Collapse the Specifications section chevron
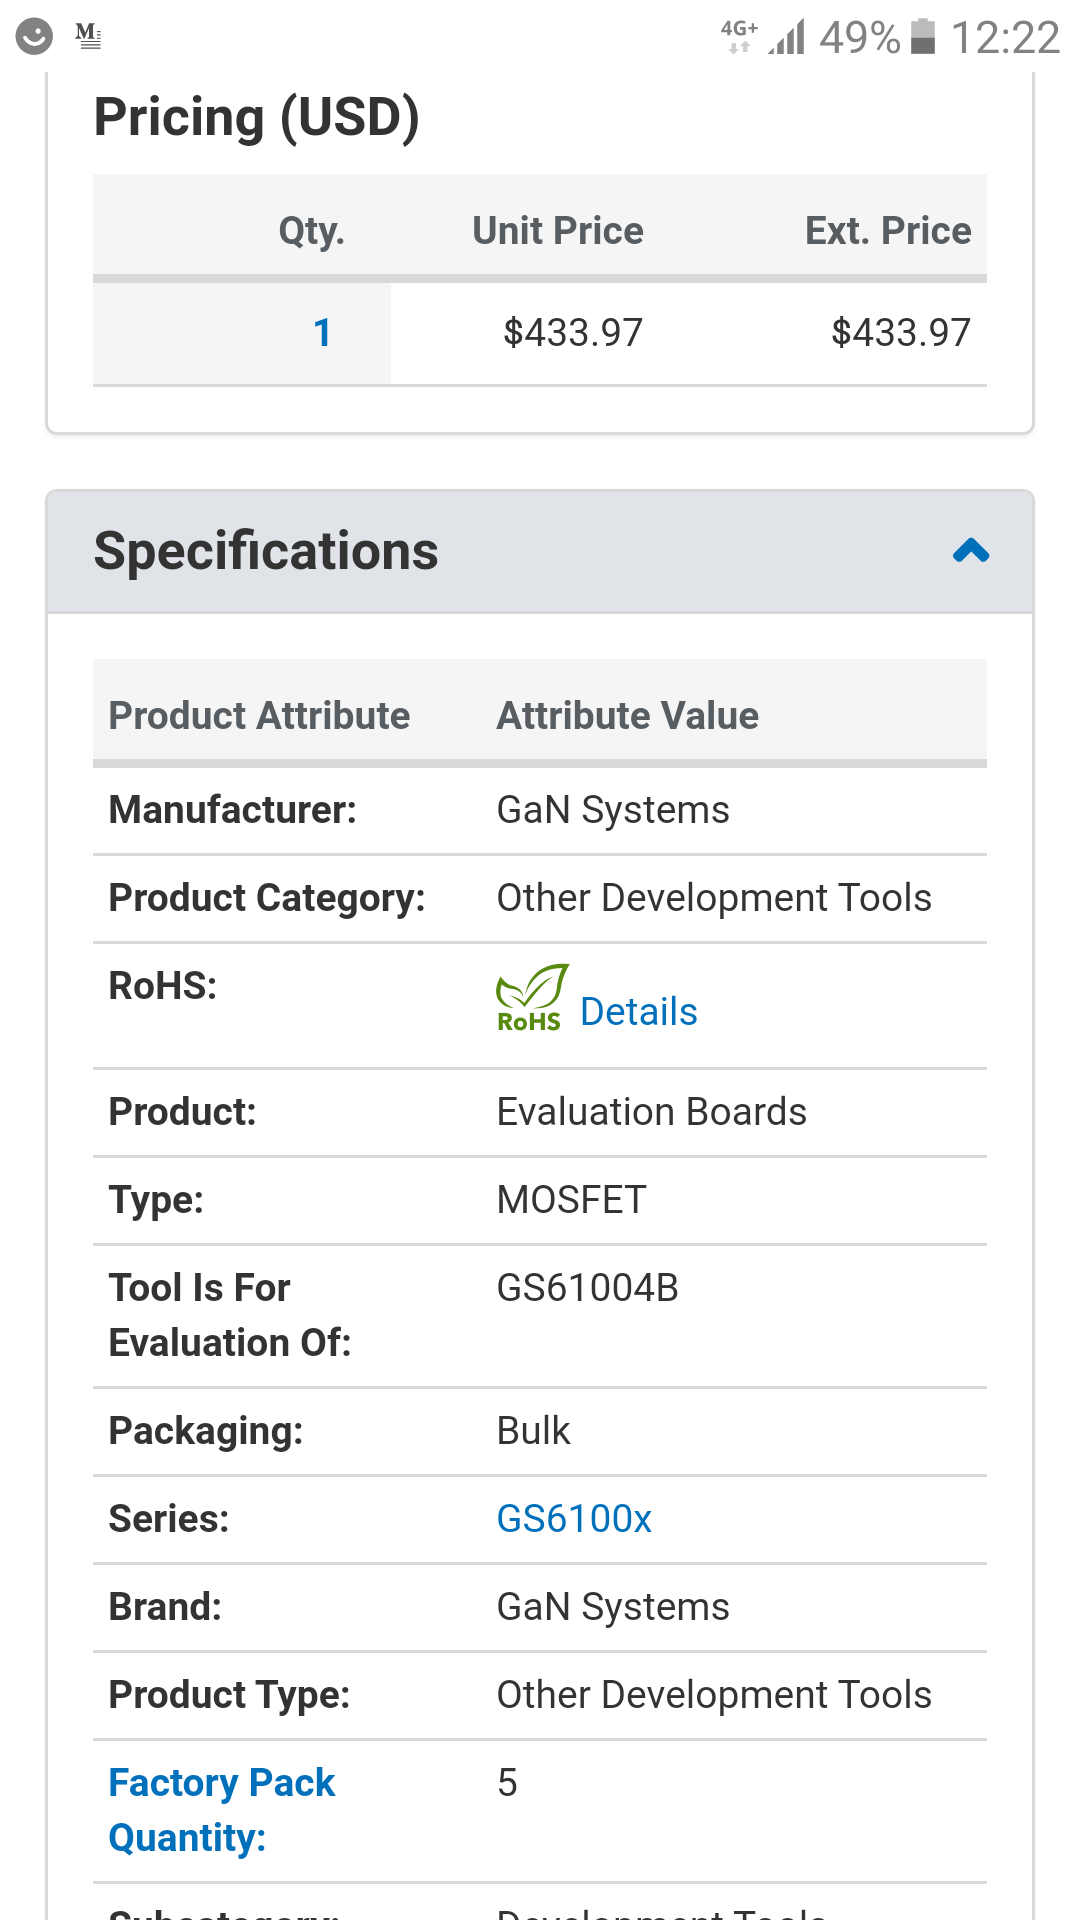 (x=971, y=551)
